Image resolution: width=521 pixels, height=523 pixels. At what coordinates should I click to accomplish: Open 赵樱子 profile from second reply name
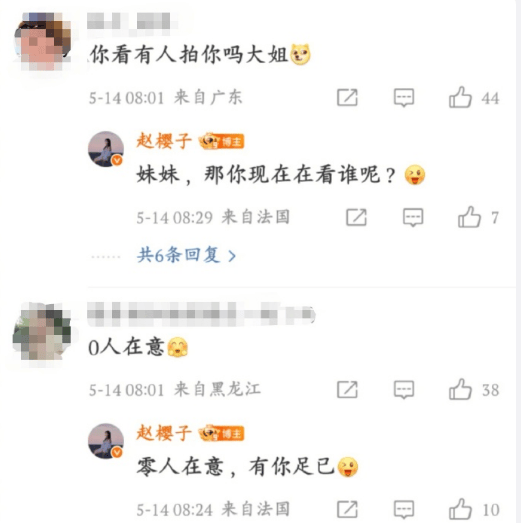click(164, 433)
